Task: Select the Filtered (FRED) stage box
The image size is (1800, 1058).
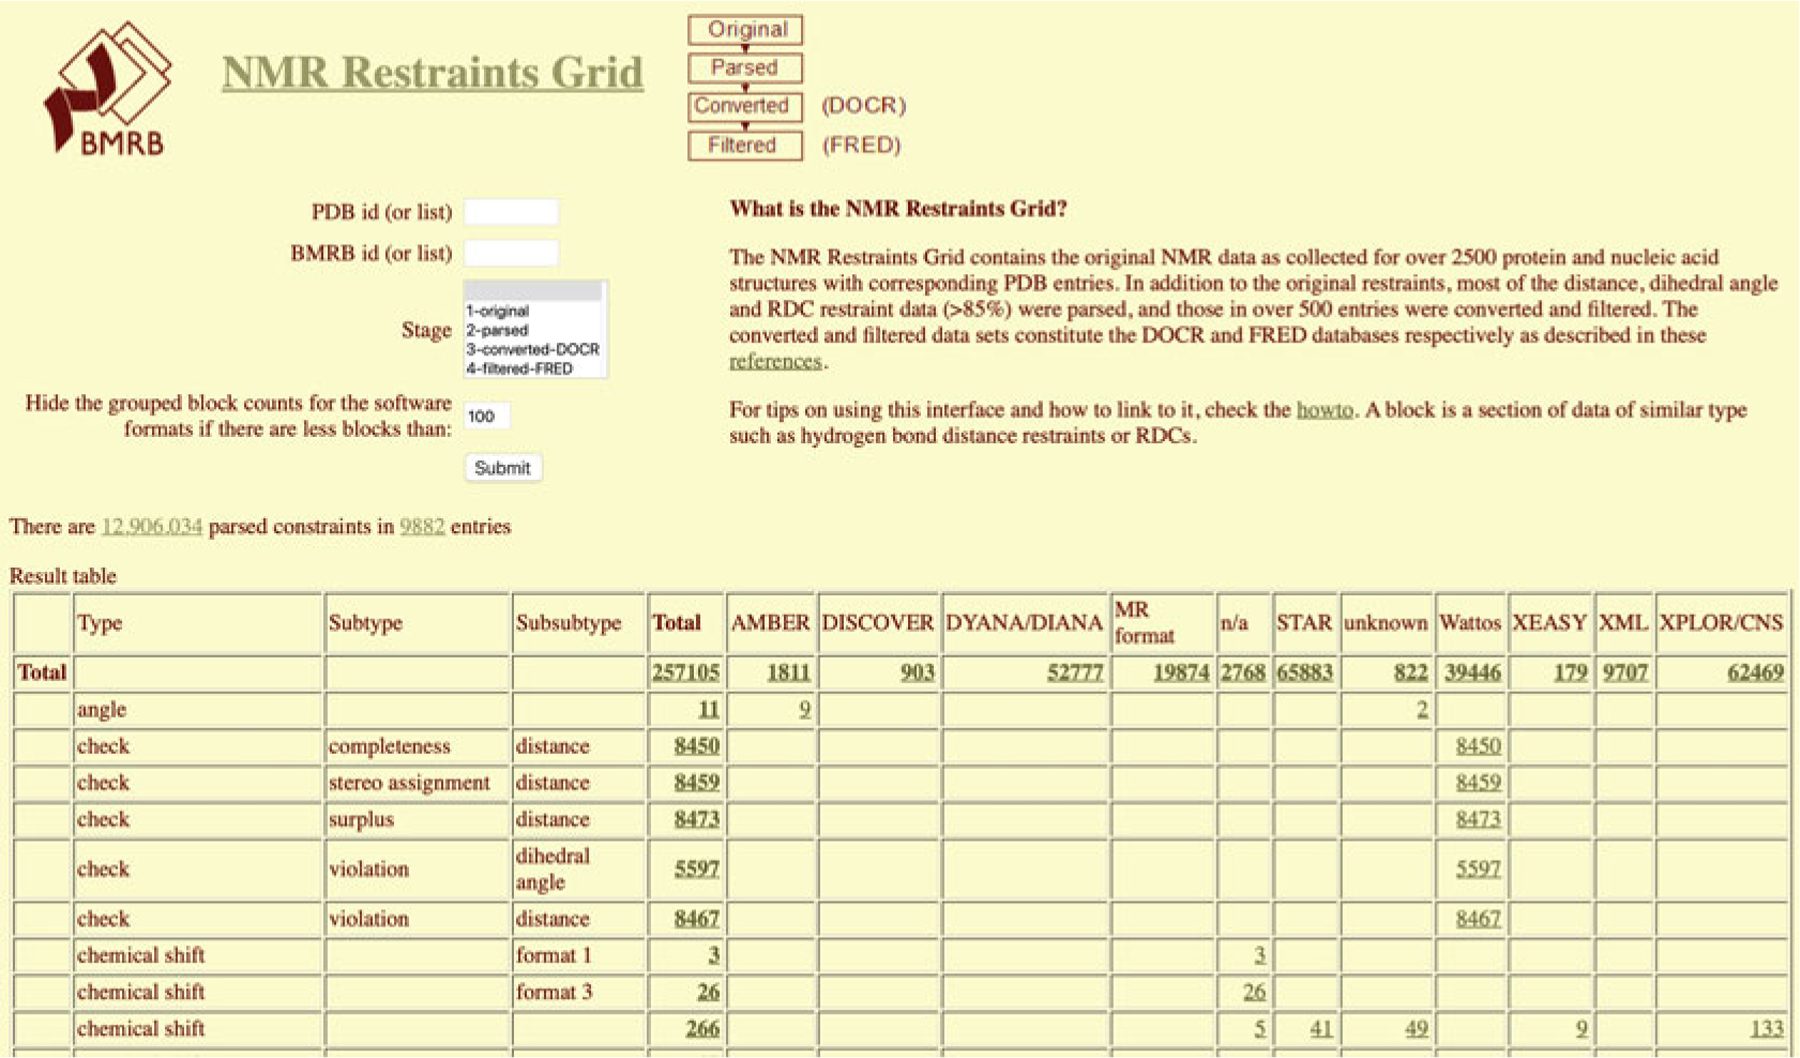Action: 746,145
